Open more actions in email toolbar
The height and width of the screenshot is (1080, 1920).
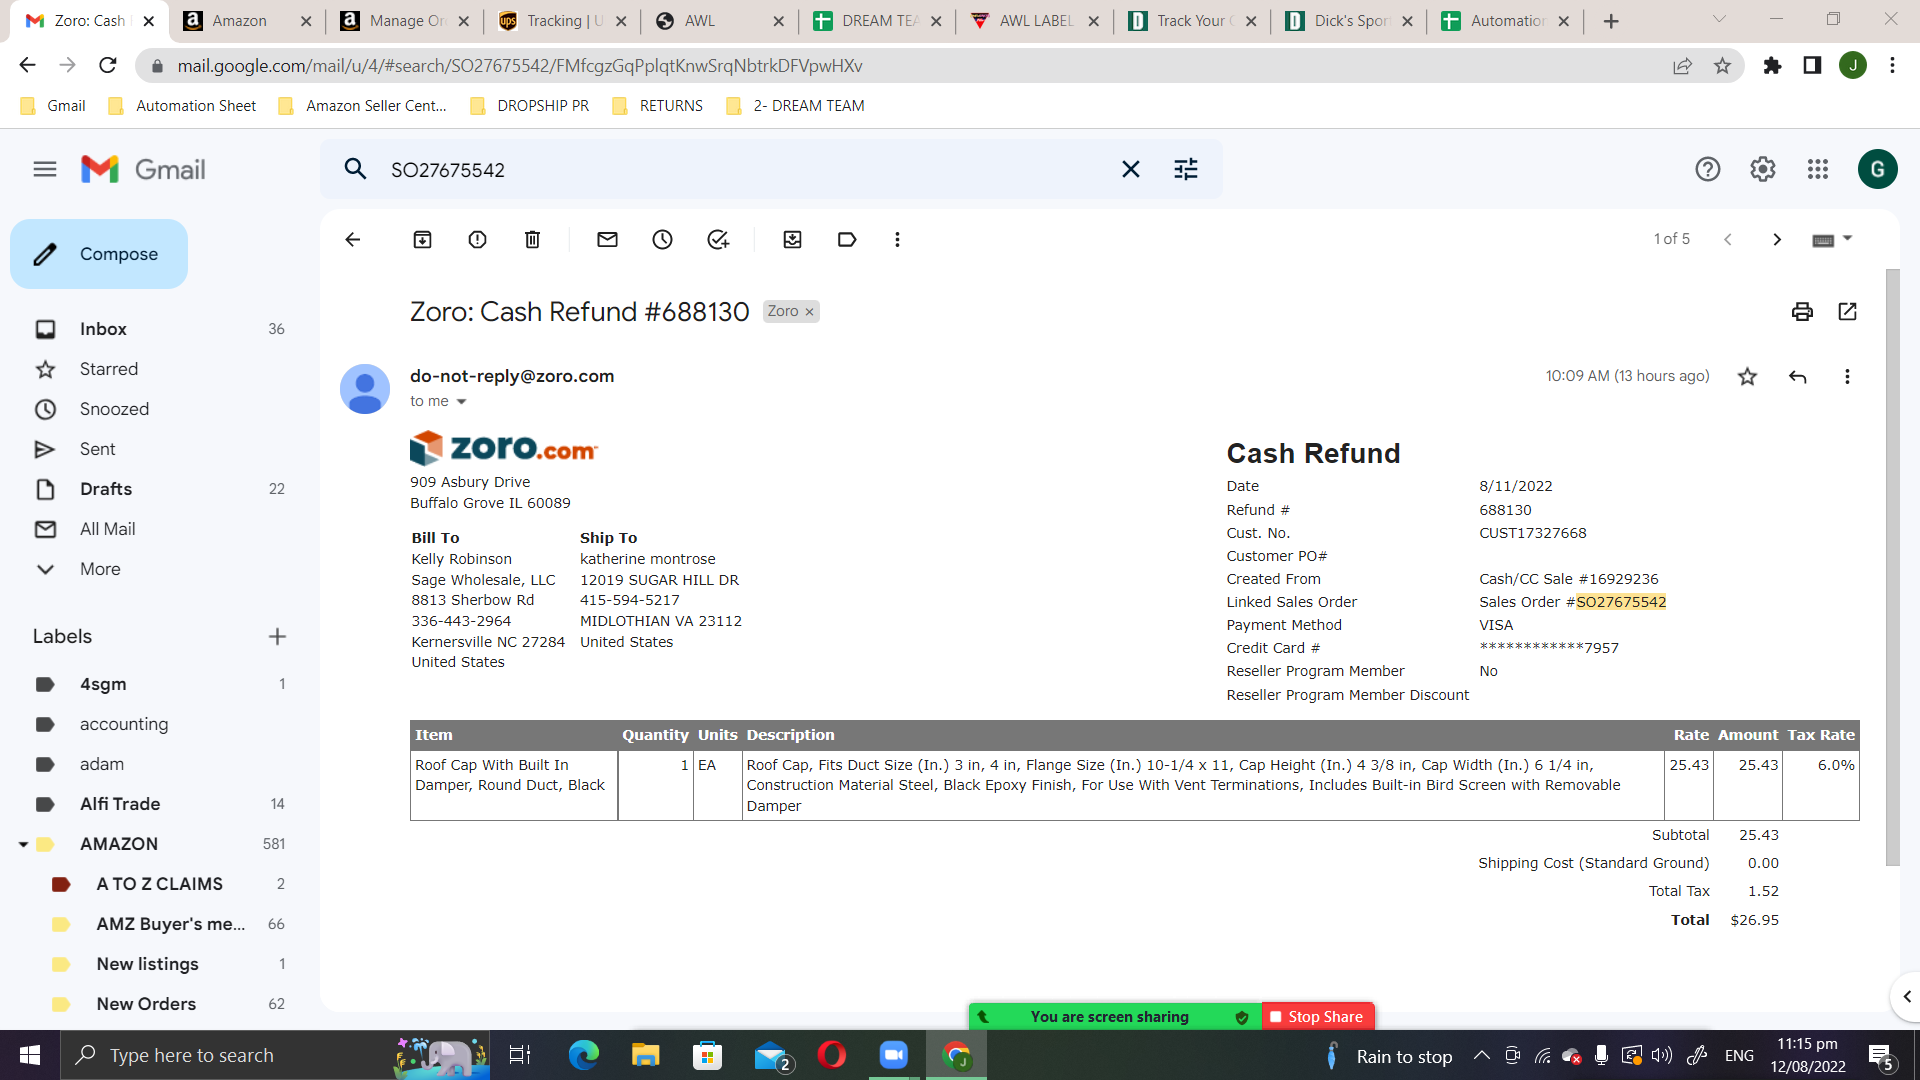[897, 240]
